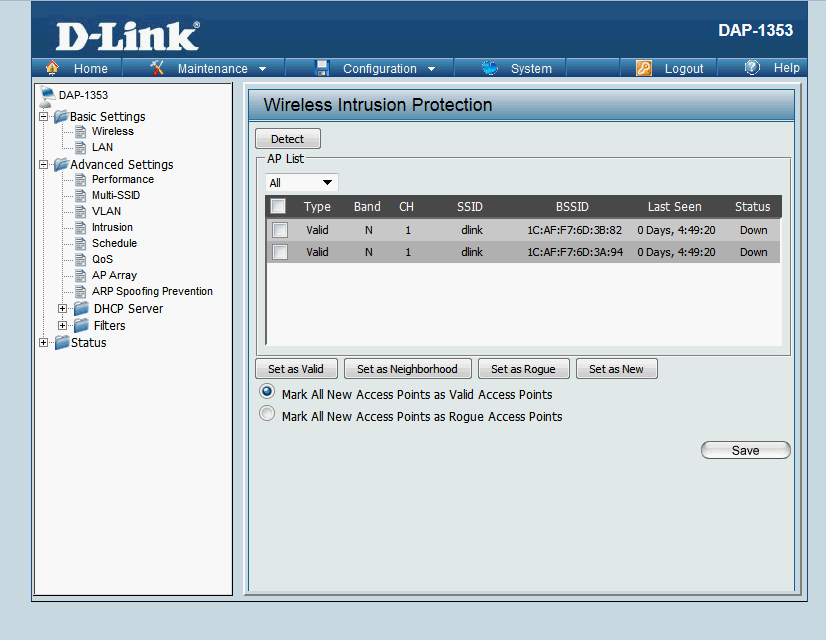This screenshot has width=826, height=640.
Task: Open the Maintenance menu
Action: click(x=212, y=68)
